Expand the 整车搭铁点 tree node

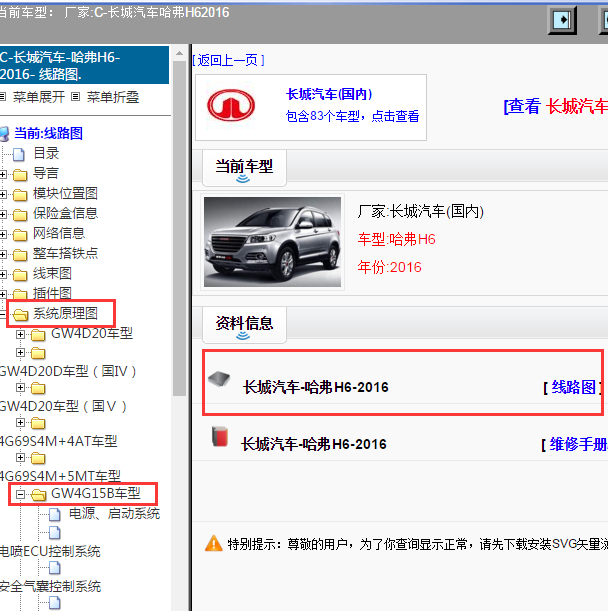tap(3, 254)
